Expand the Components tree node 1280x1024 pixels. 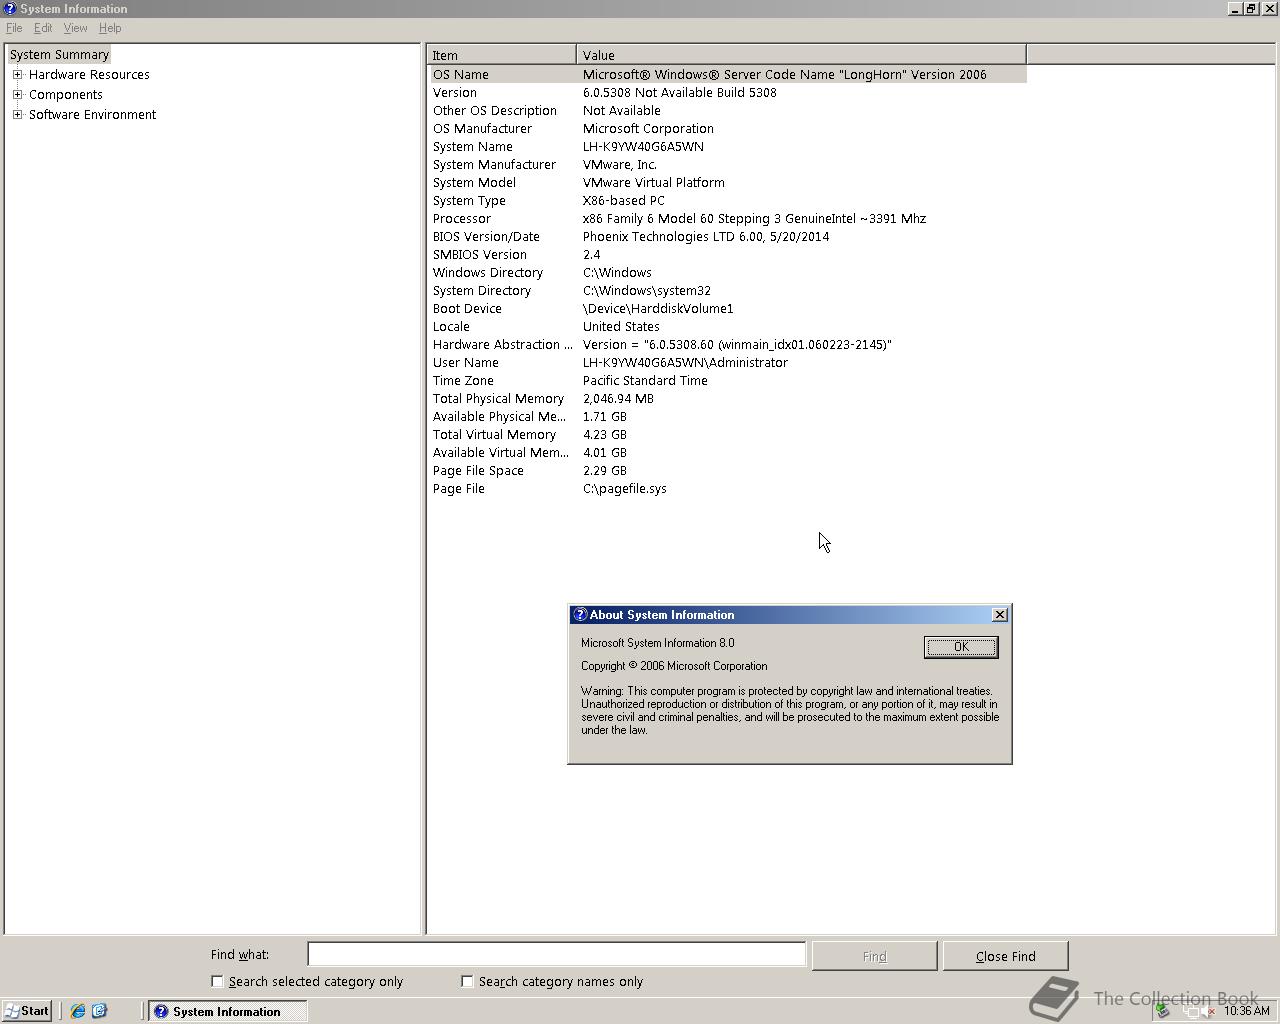(17, 94)
